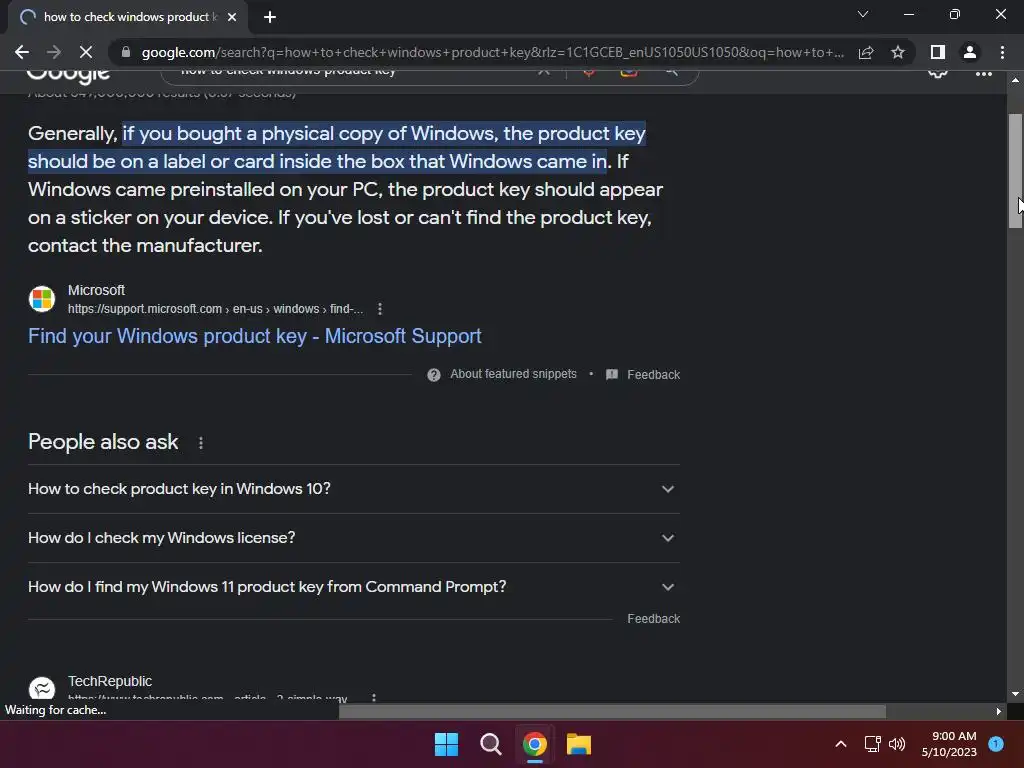Open clock and date 9:00 AM
1024x768 pixels.
[949, 744]
